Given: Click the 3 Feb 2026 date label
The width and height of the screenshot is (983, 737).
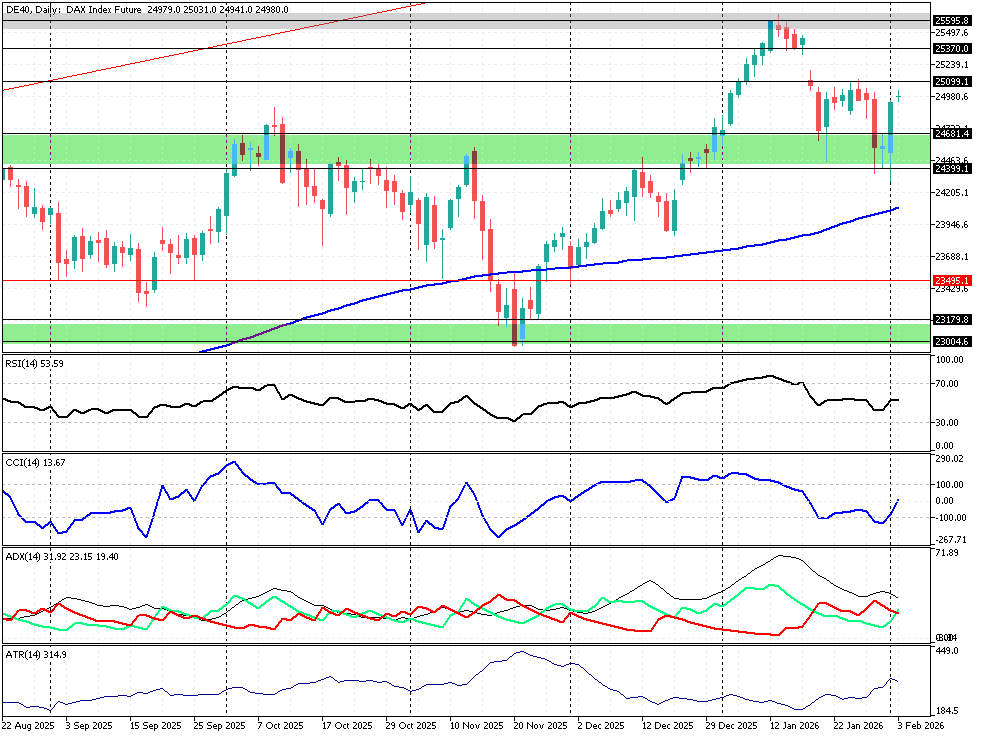Looking at the screenshot, I should pyautogui.click(x=918, y=724).
